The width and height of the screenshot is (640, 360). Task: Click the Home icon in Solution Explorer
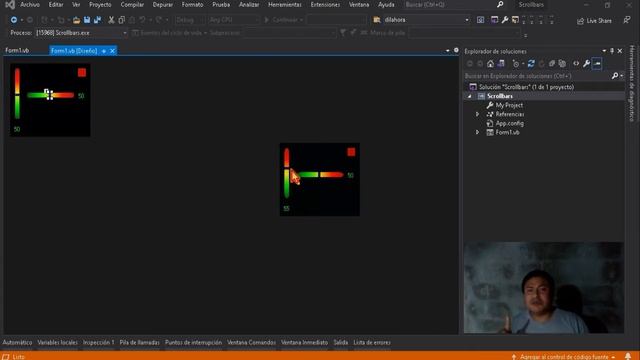(491, 64)
